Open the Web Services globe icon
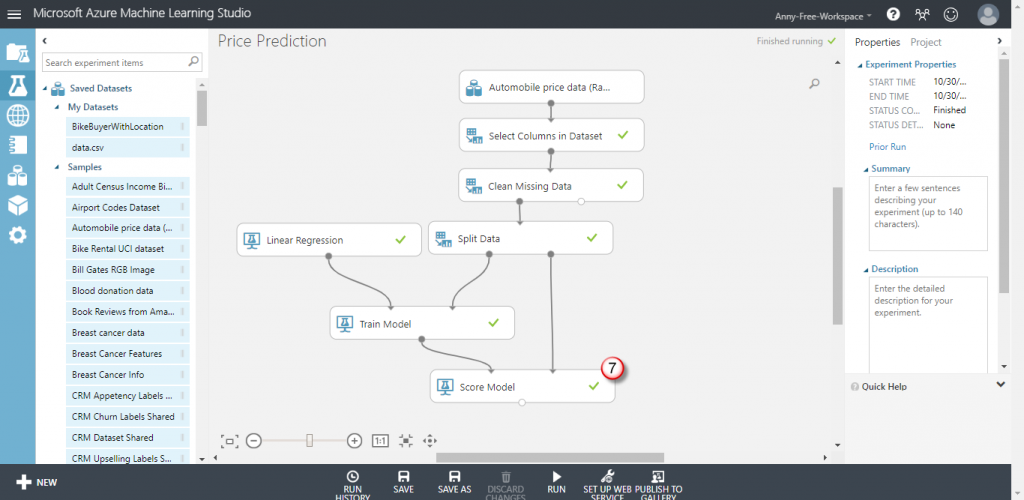Viewport: 1024px width, 500px height. click(x=18, y=116)
